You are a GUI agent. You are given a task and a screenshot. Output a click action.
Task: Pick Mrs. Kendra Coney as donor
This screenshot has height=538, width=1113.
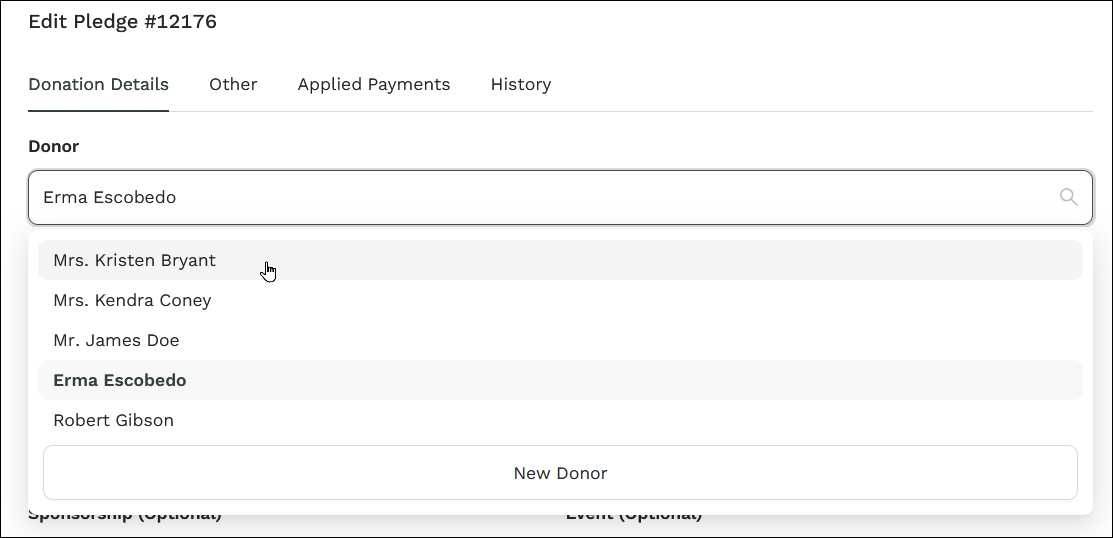(x=132, y=300)
